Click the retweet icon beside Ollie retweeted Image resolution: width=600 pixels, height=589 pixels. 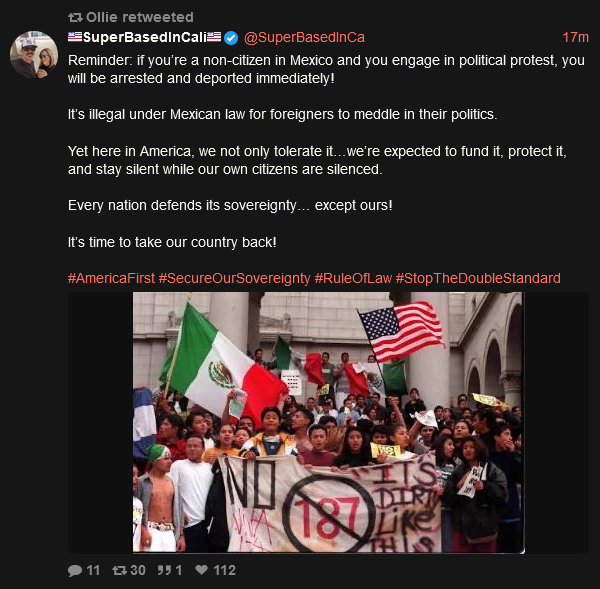[x=75, y=17]
